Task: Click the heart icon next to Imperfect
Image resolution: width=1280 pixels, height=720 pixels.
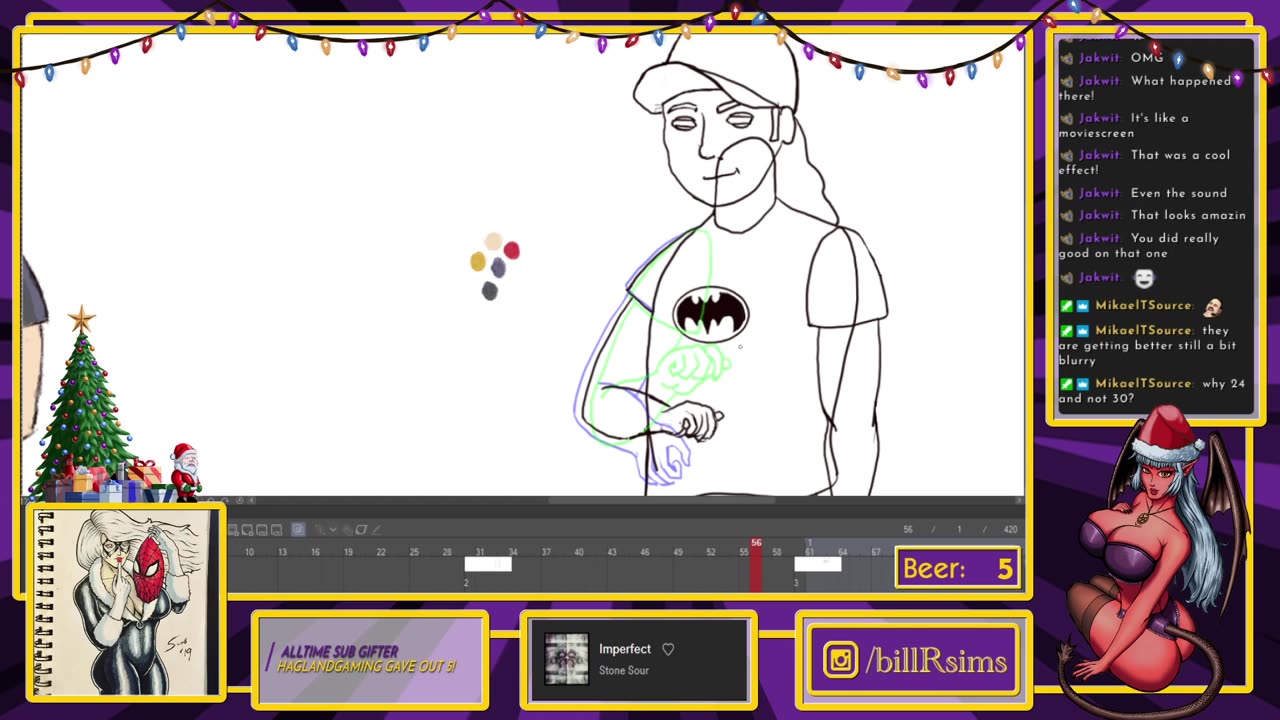Action: coord(668,649)
